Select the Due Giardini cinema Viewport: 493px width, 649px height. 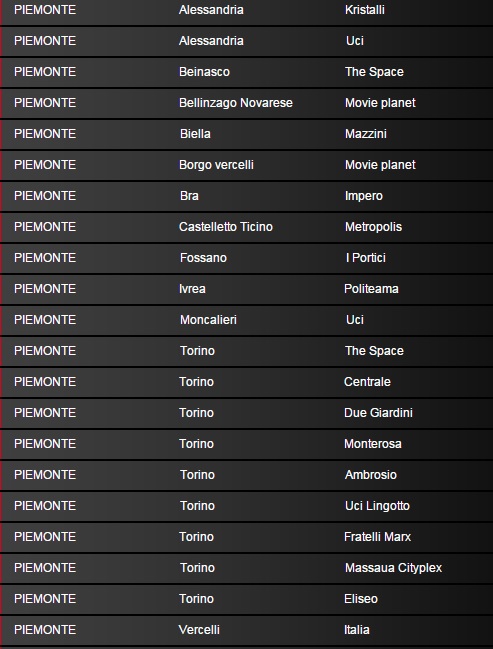pos(378,413)
